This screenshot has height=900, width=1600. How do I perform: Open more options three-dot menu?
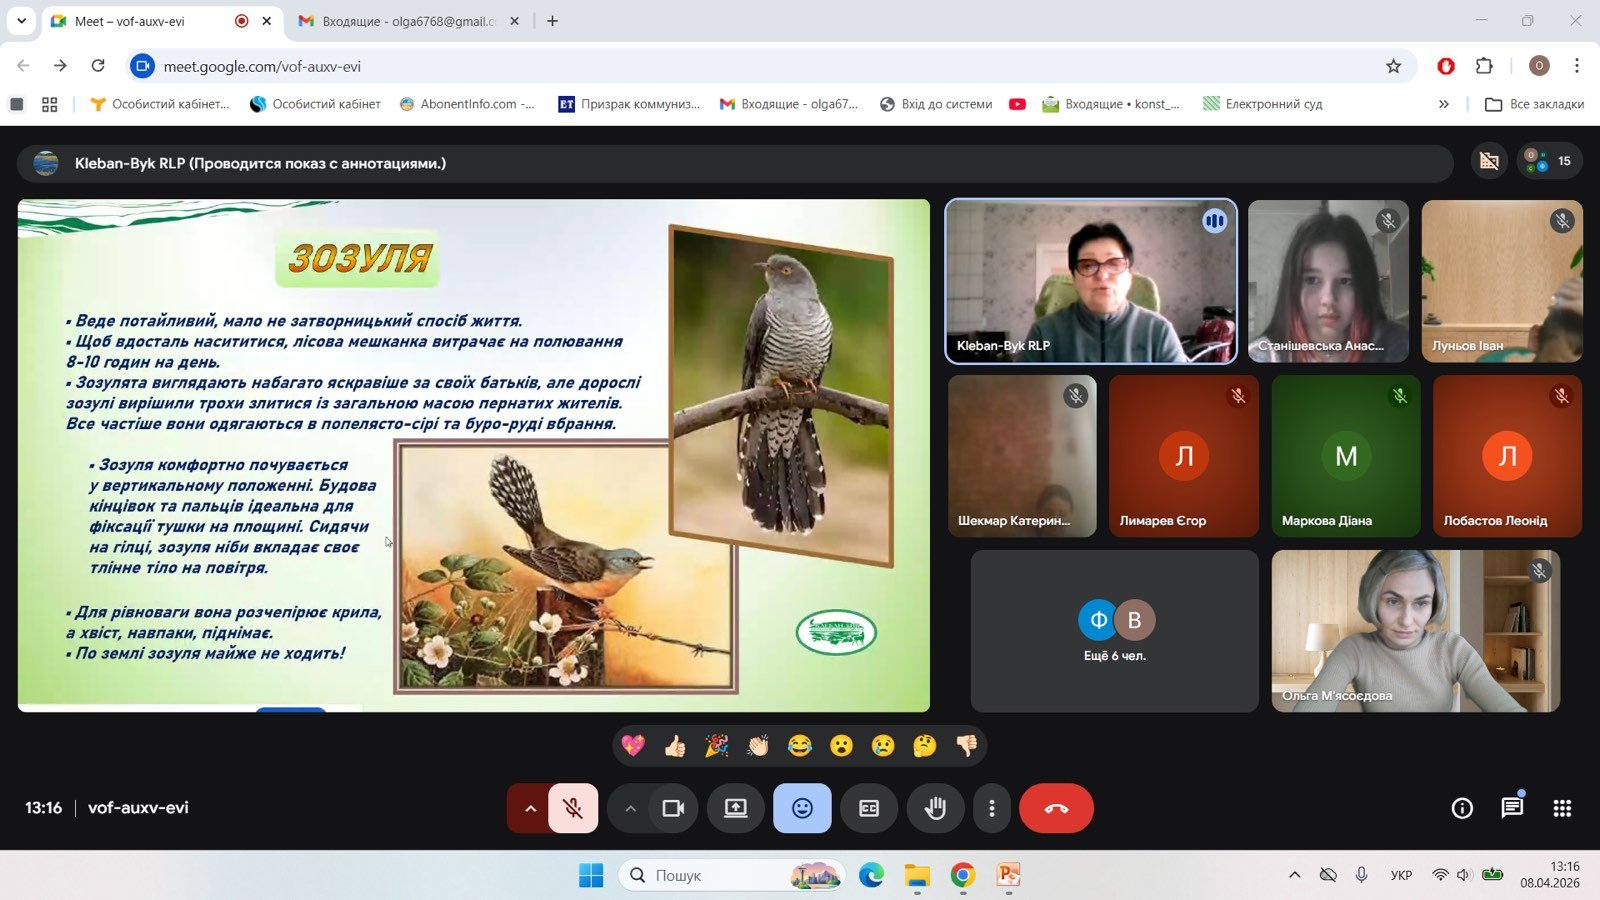coord(991,808)
